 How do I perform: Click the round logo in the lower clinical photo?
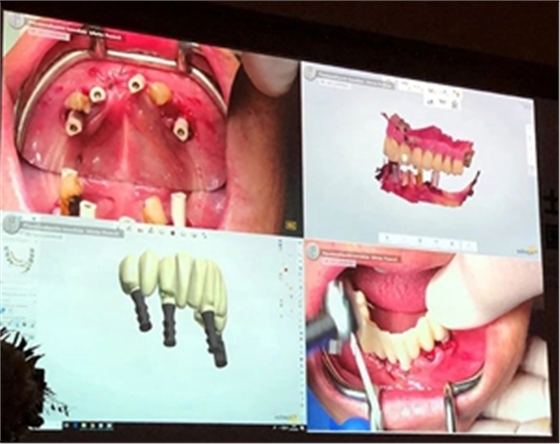314,251
